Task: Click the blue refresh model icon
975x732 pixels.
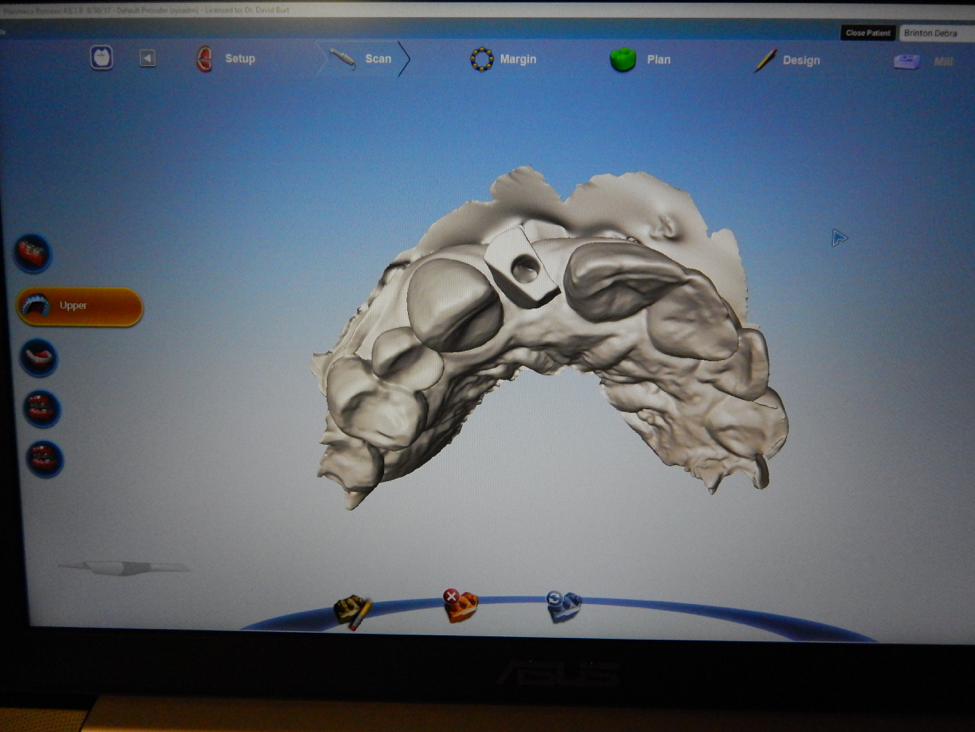Action: pos(563,605)
